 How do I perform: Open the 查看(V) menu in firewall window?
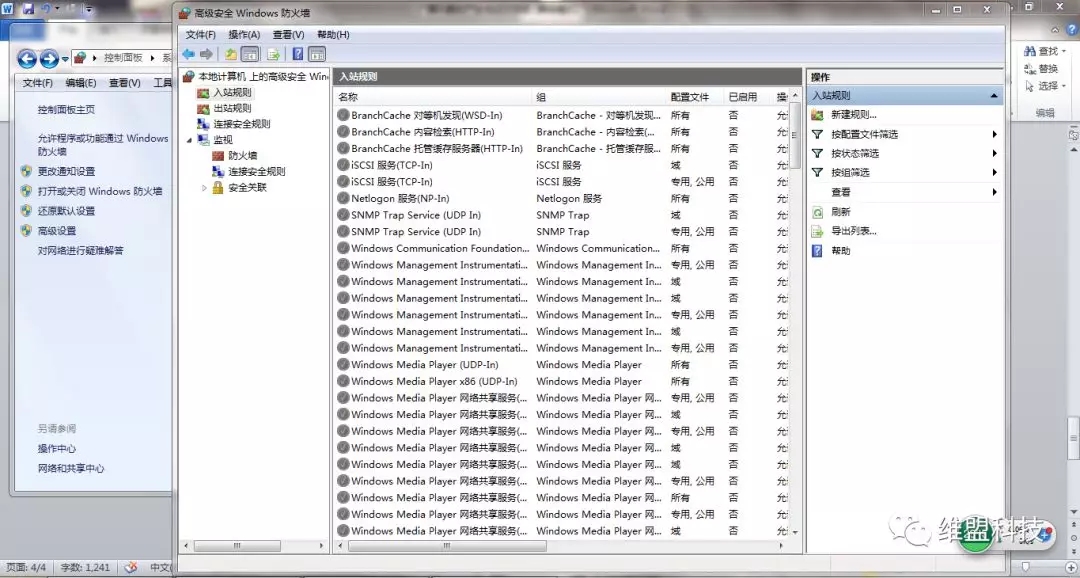(x=289, y=34)
